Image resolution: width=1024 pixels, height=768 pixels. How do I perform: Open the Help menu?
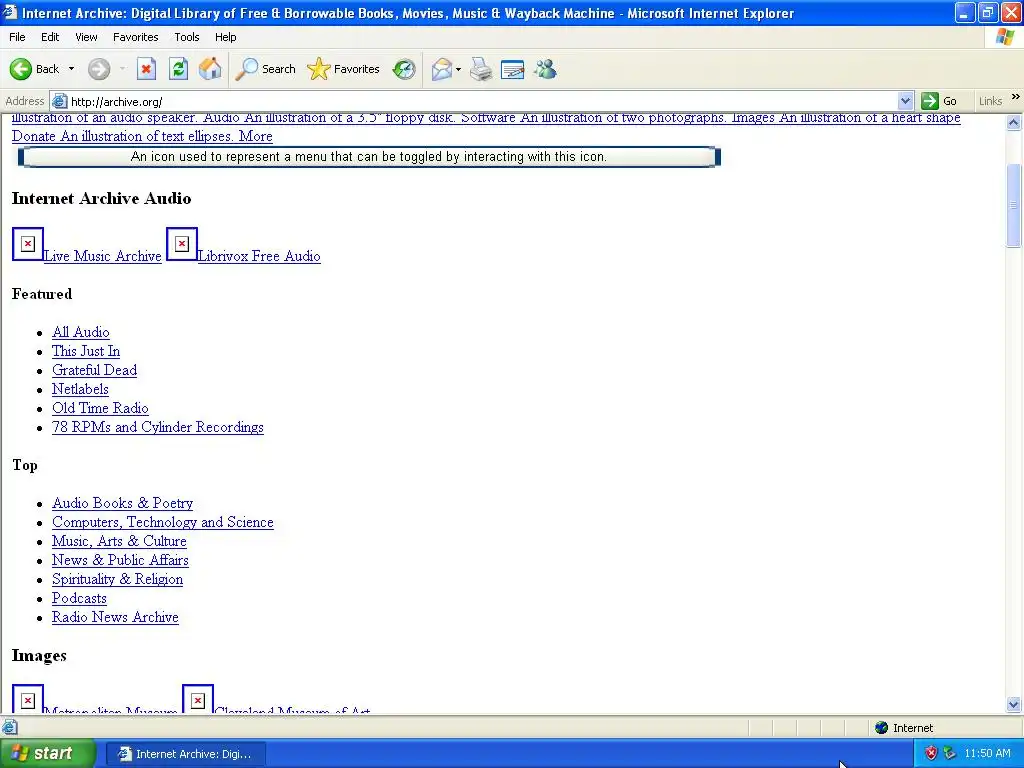pyautogui.click(x=225, y=37)
